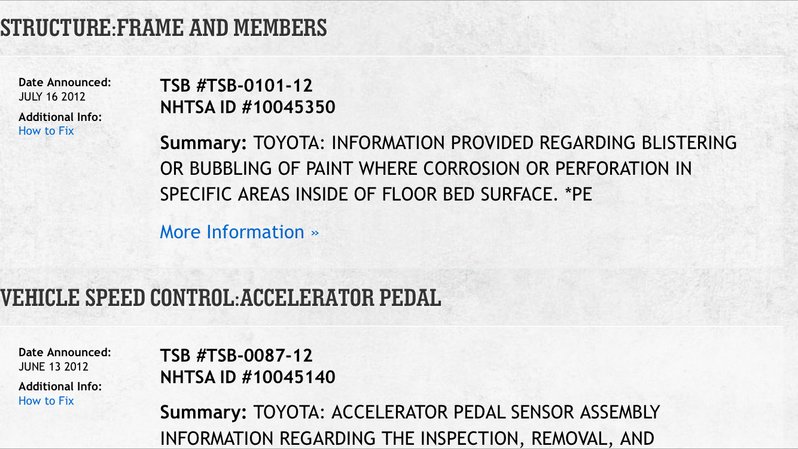The width and height of the screenshot is (798, 449).
Task: Click the JUNE 13 2012 date
Action: (53, 367)
